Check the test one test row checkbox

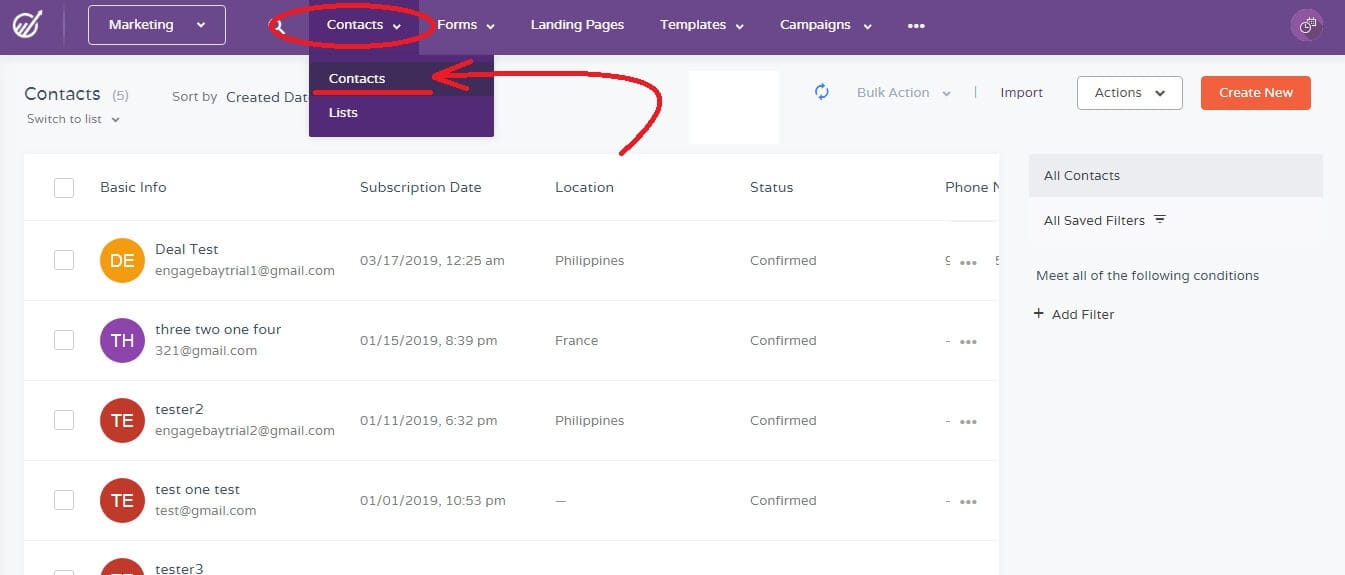(64, 500)
